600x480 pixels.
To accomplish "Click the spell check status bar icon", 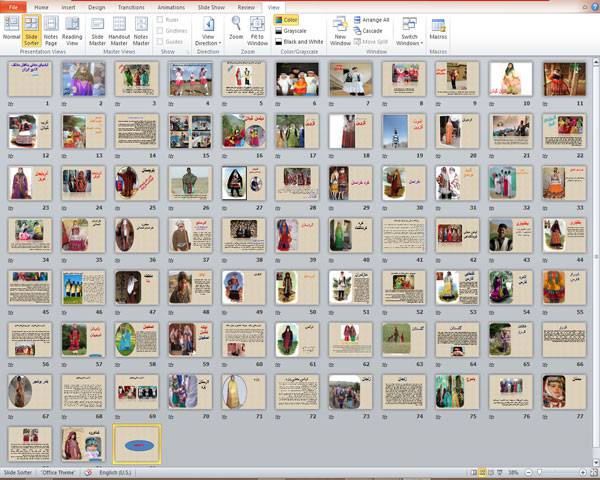I will [88, 473].
